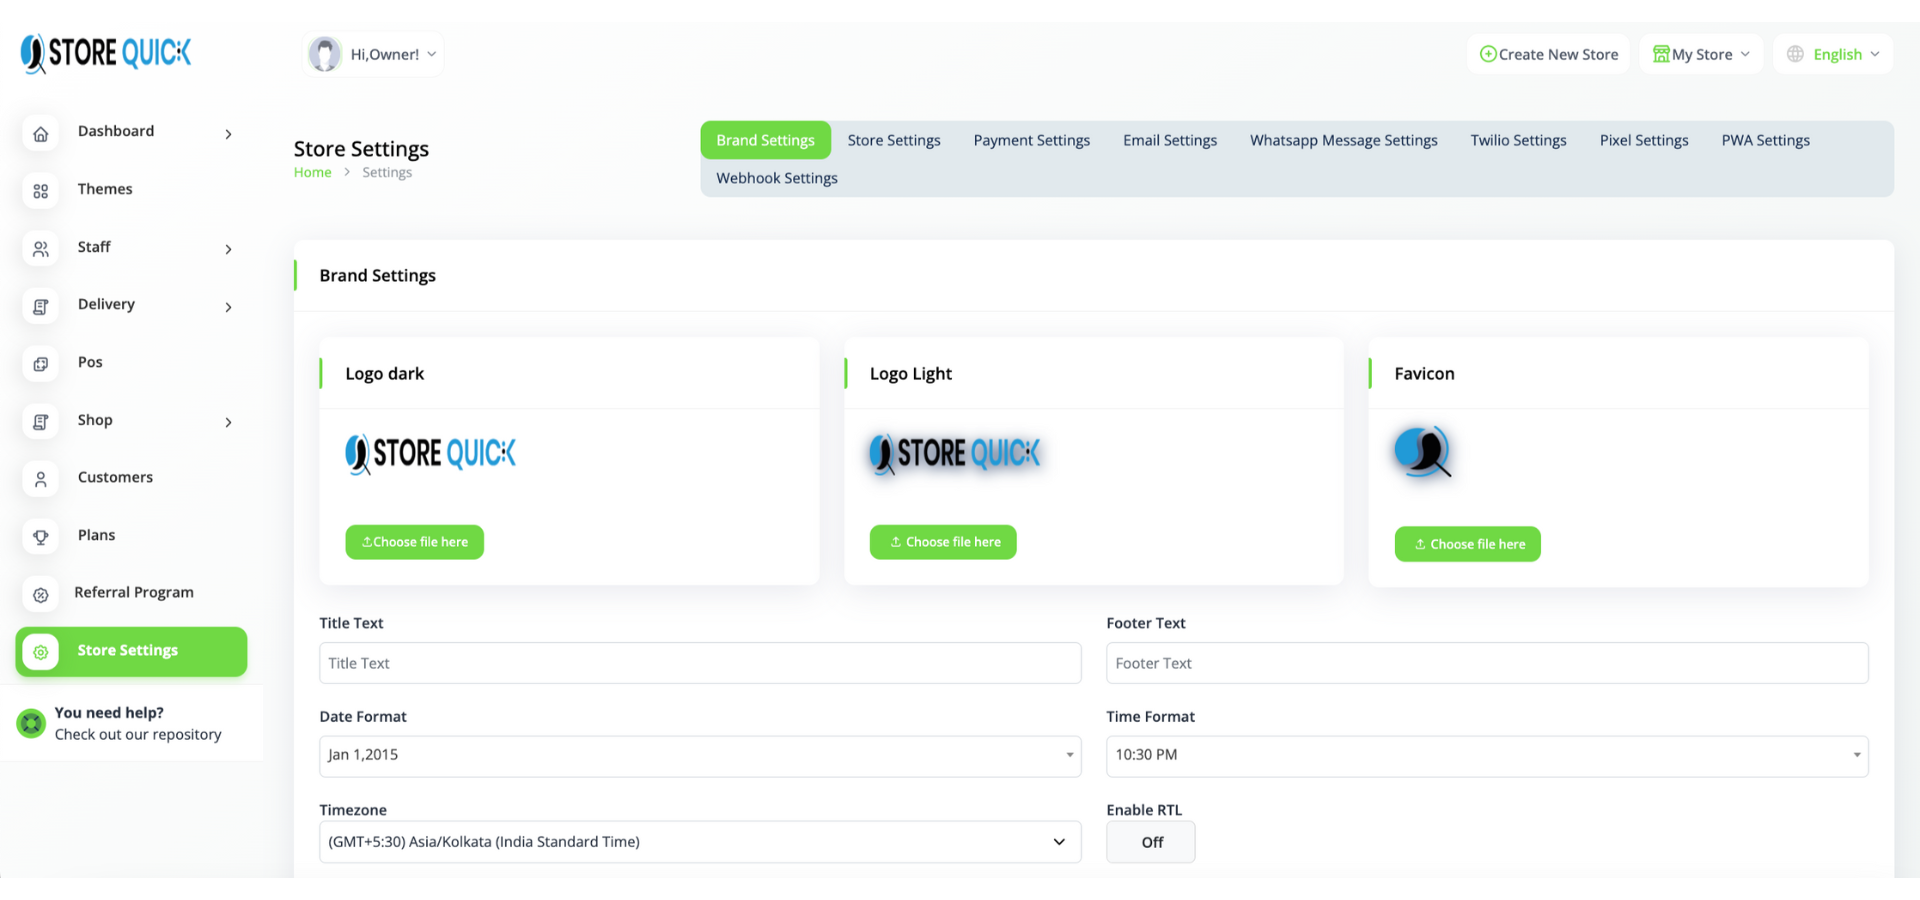
Task: Expand the Delivery submenu chevron
Action: 228,307
